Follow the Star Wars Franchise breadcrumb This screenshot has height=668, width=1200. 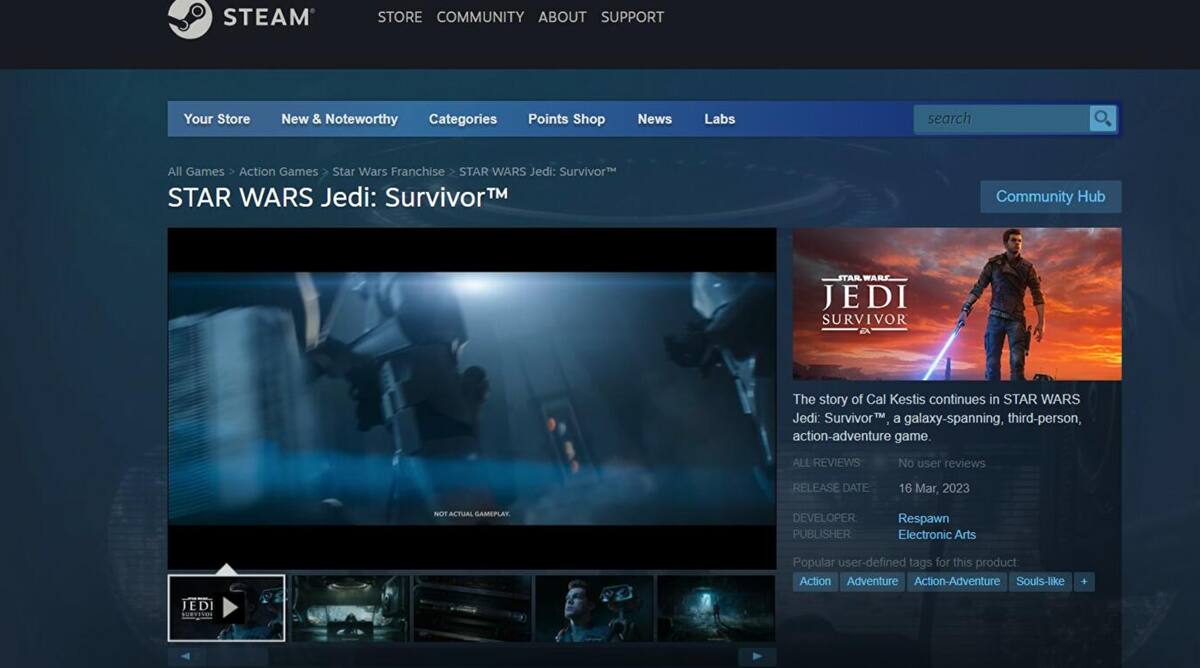388,172
